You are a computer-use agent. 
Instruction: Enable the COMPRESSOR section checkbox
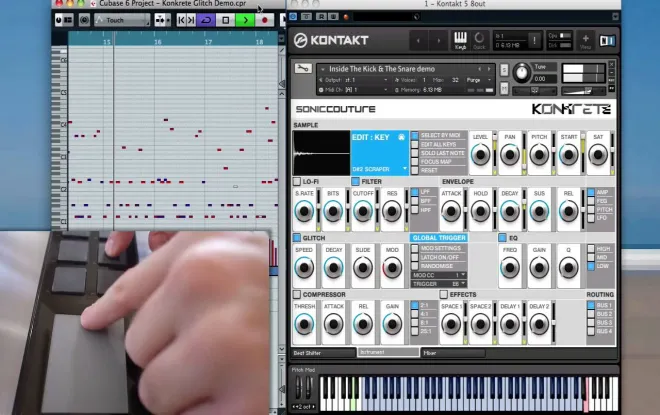(x=297, y=294)
